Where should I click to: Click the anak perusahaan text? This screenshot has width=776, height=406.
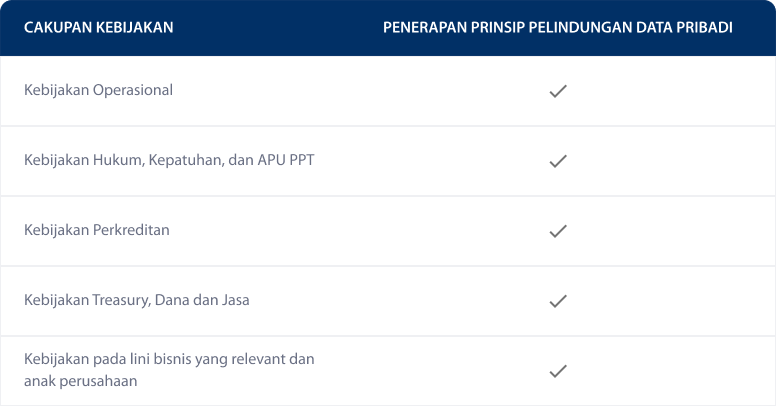tap(80, 382)
